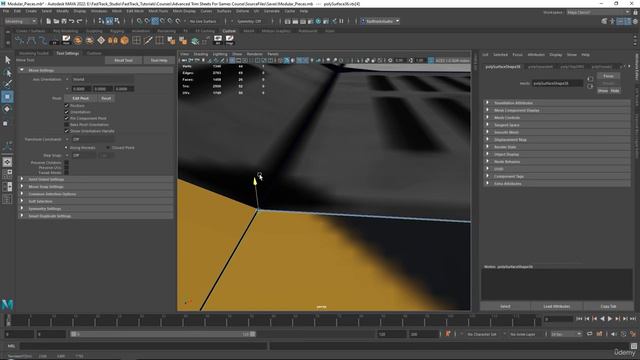Expand the Move Snap Settings section
The width and height of the screenshot is (640, 360).
(x=96, y=187)
